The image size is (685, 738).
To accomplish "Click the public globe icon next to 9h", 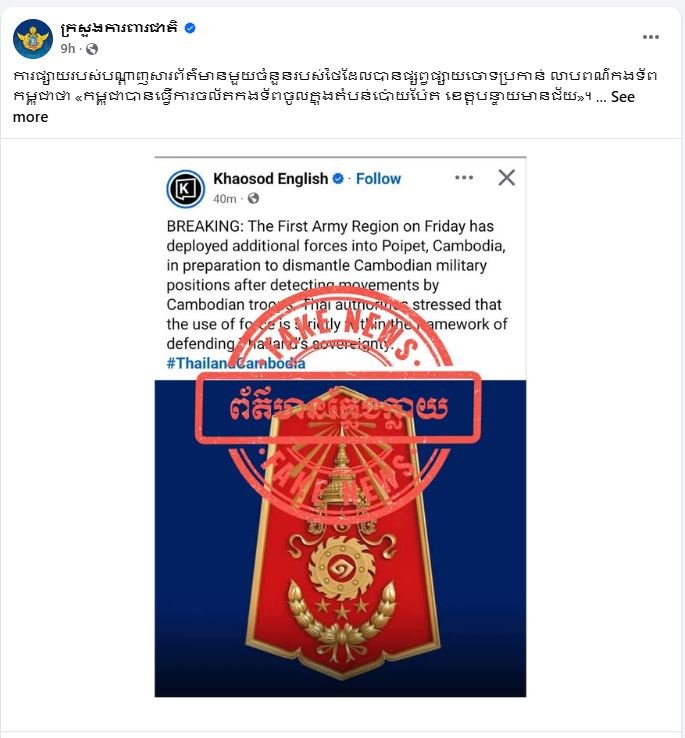I will (x=92, y=49).
